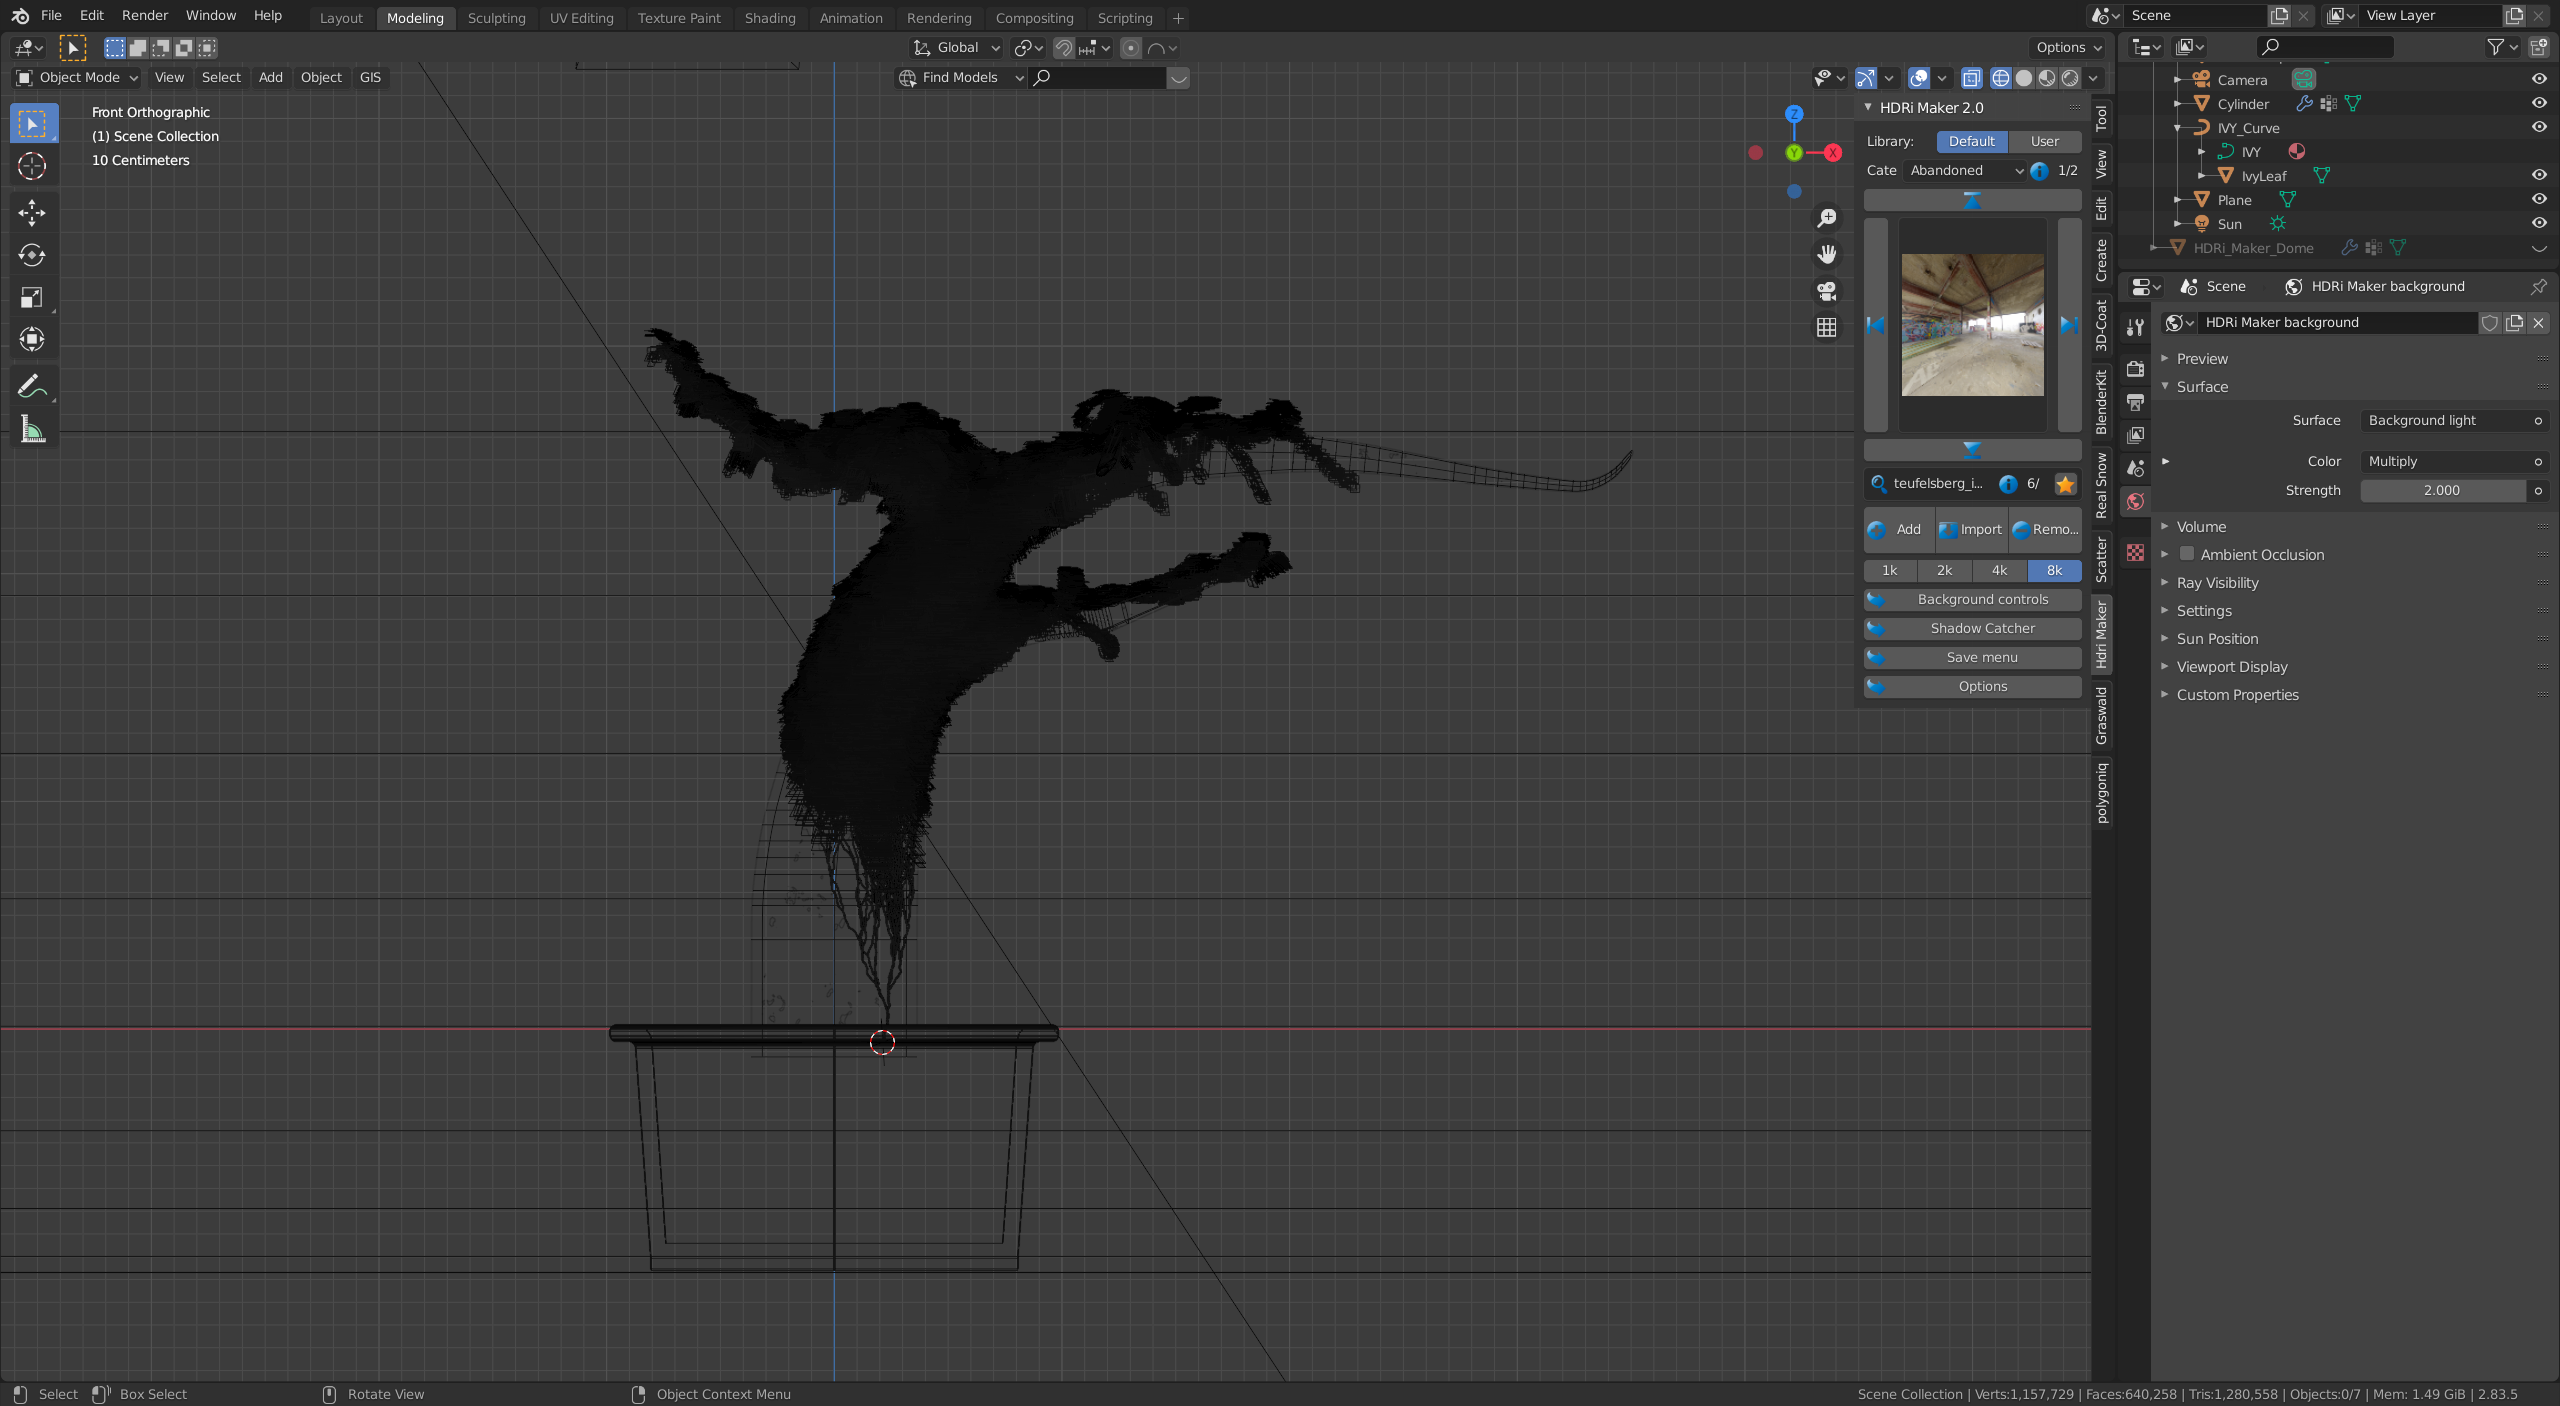Viewport: 2560px width, 1406px height.
Task: Open the Object Mode dropdown
Action: click(77, 77)
